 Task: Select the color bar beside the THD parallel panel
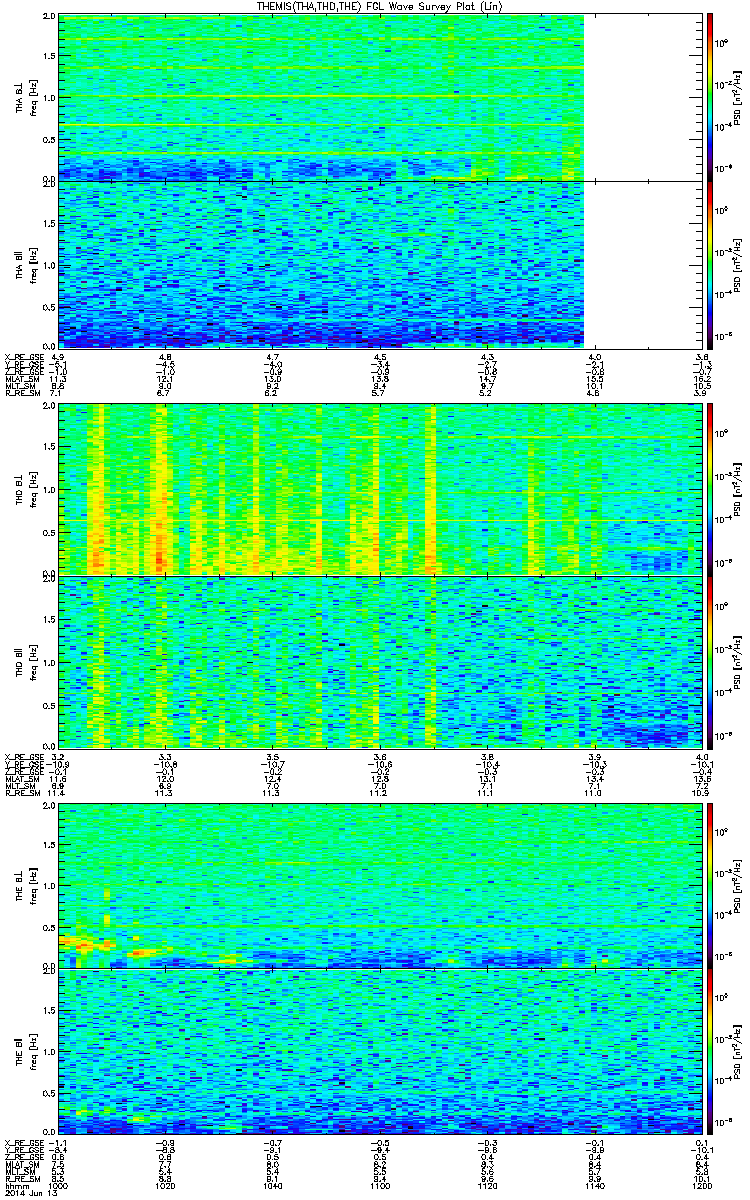click(709, 662)
